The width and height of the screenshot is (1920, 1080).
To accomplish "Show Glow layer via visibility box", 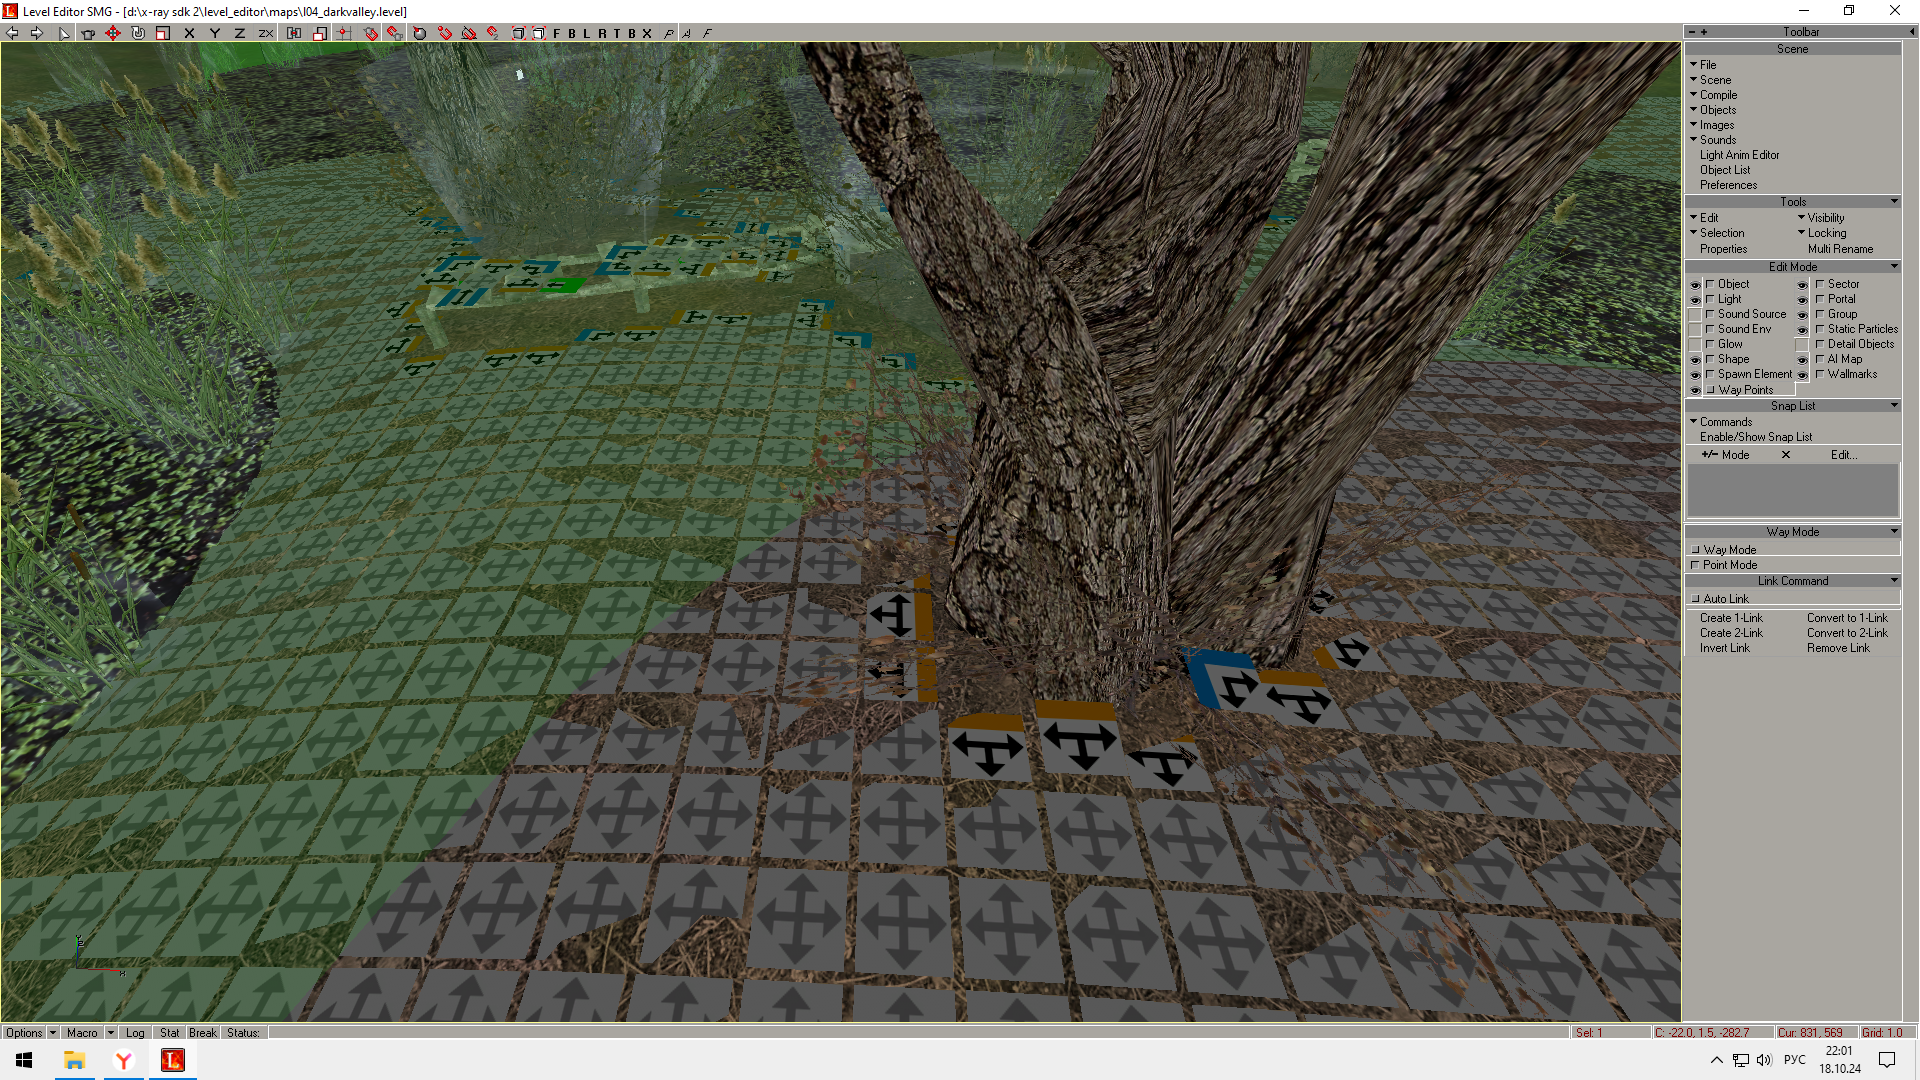I will (x=1695, y=345).
